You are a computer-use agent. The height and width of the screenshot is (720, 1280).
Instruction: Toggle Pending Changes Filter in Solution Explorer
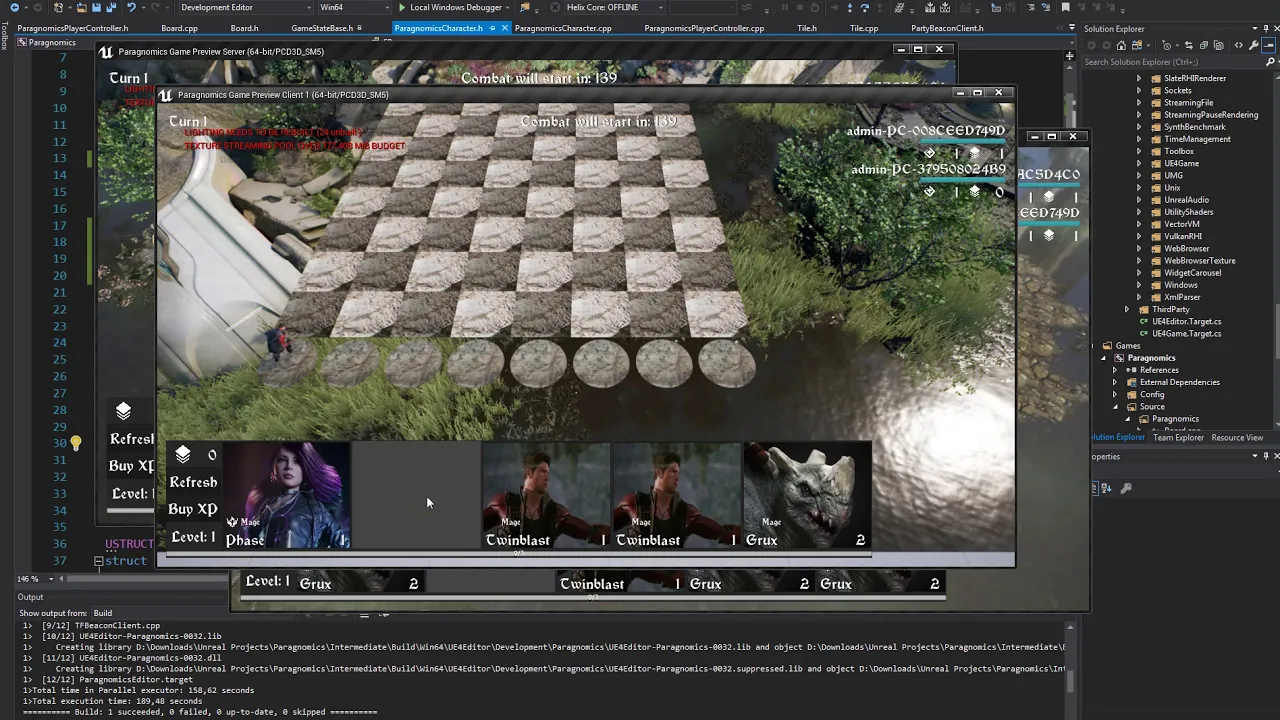coord(1167,45)
